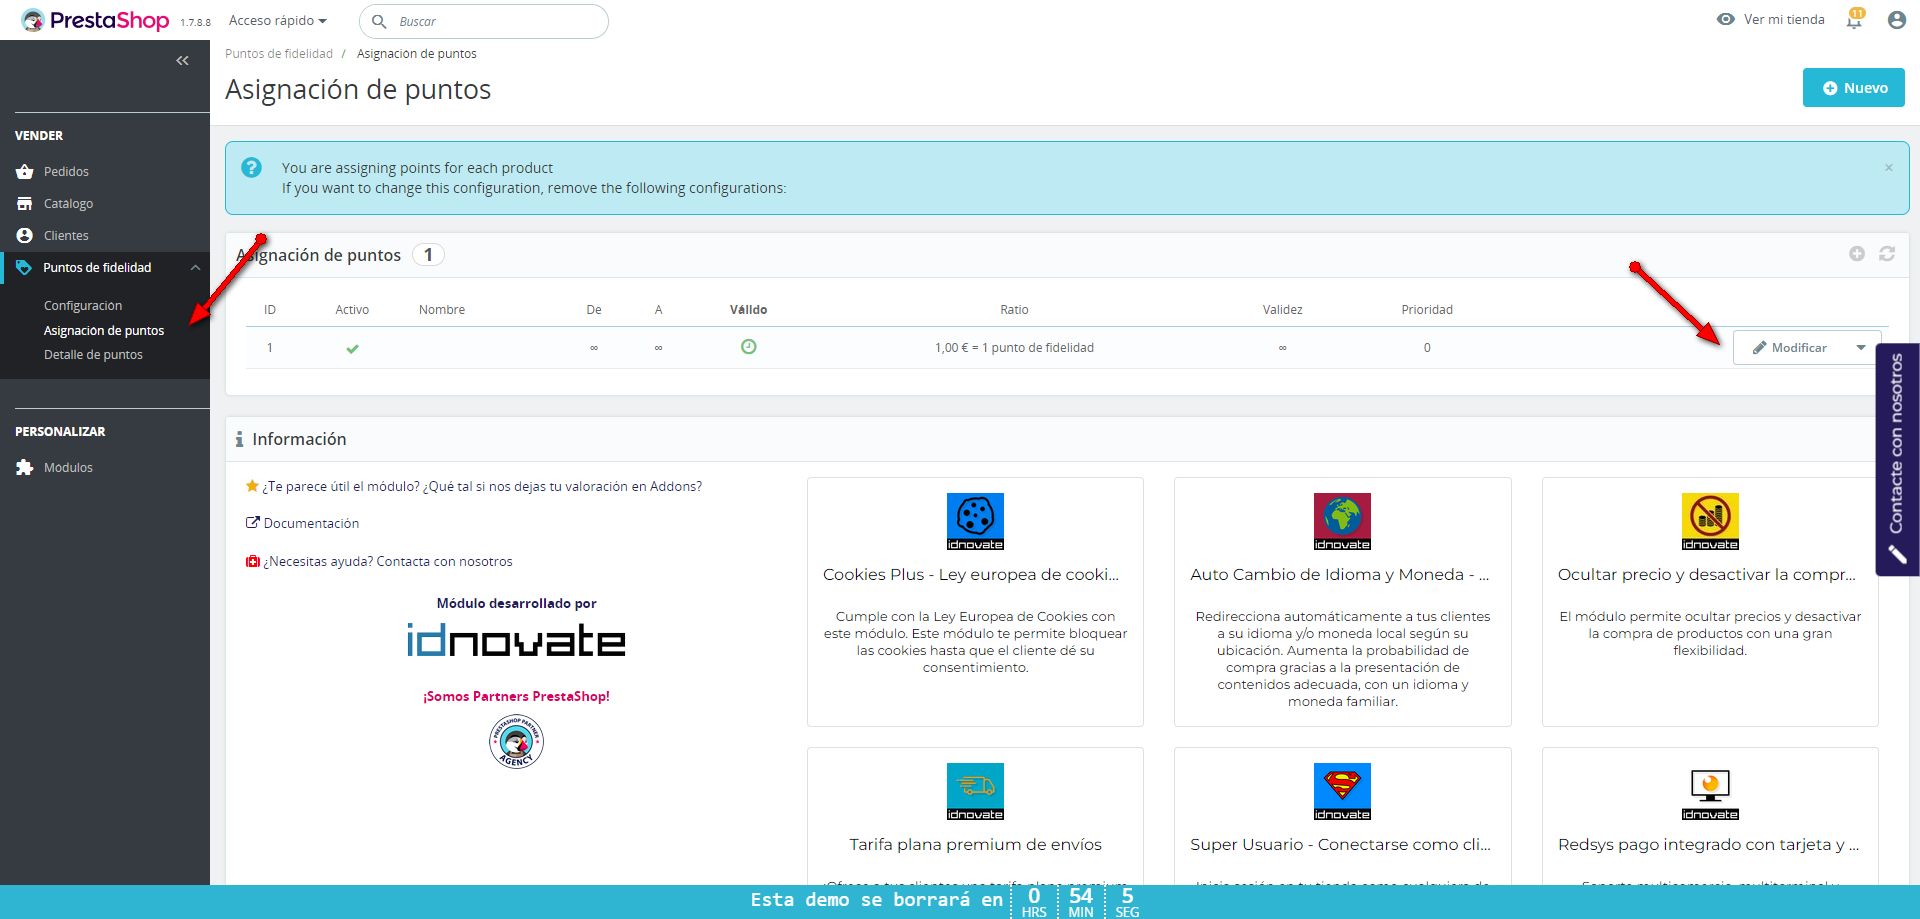Viewport: 1920px width, 919px height.
Task: Click the Pedidos basket icon
Action: coord(25,172)
